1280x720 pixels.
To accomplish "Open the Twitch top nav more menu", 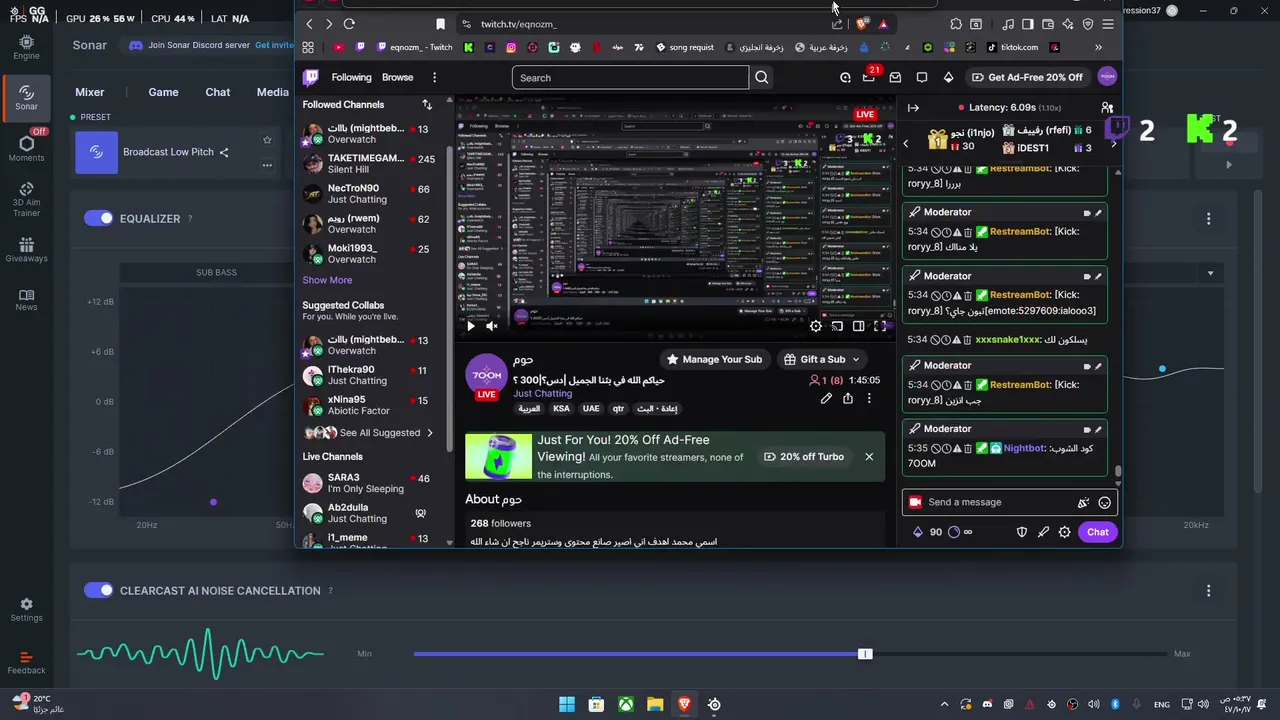I will [x=434, y=77].
